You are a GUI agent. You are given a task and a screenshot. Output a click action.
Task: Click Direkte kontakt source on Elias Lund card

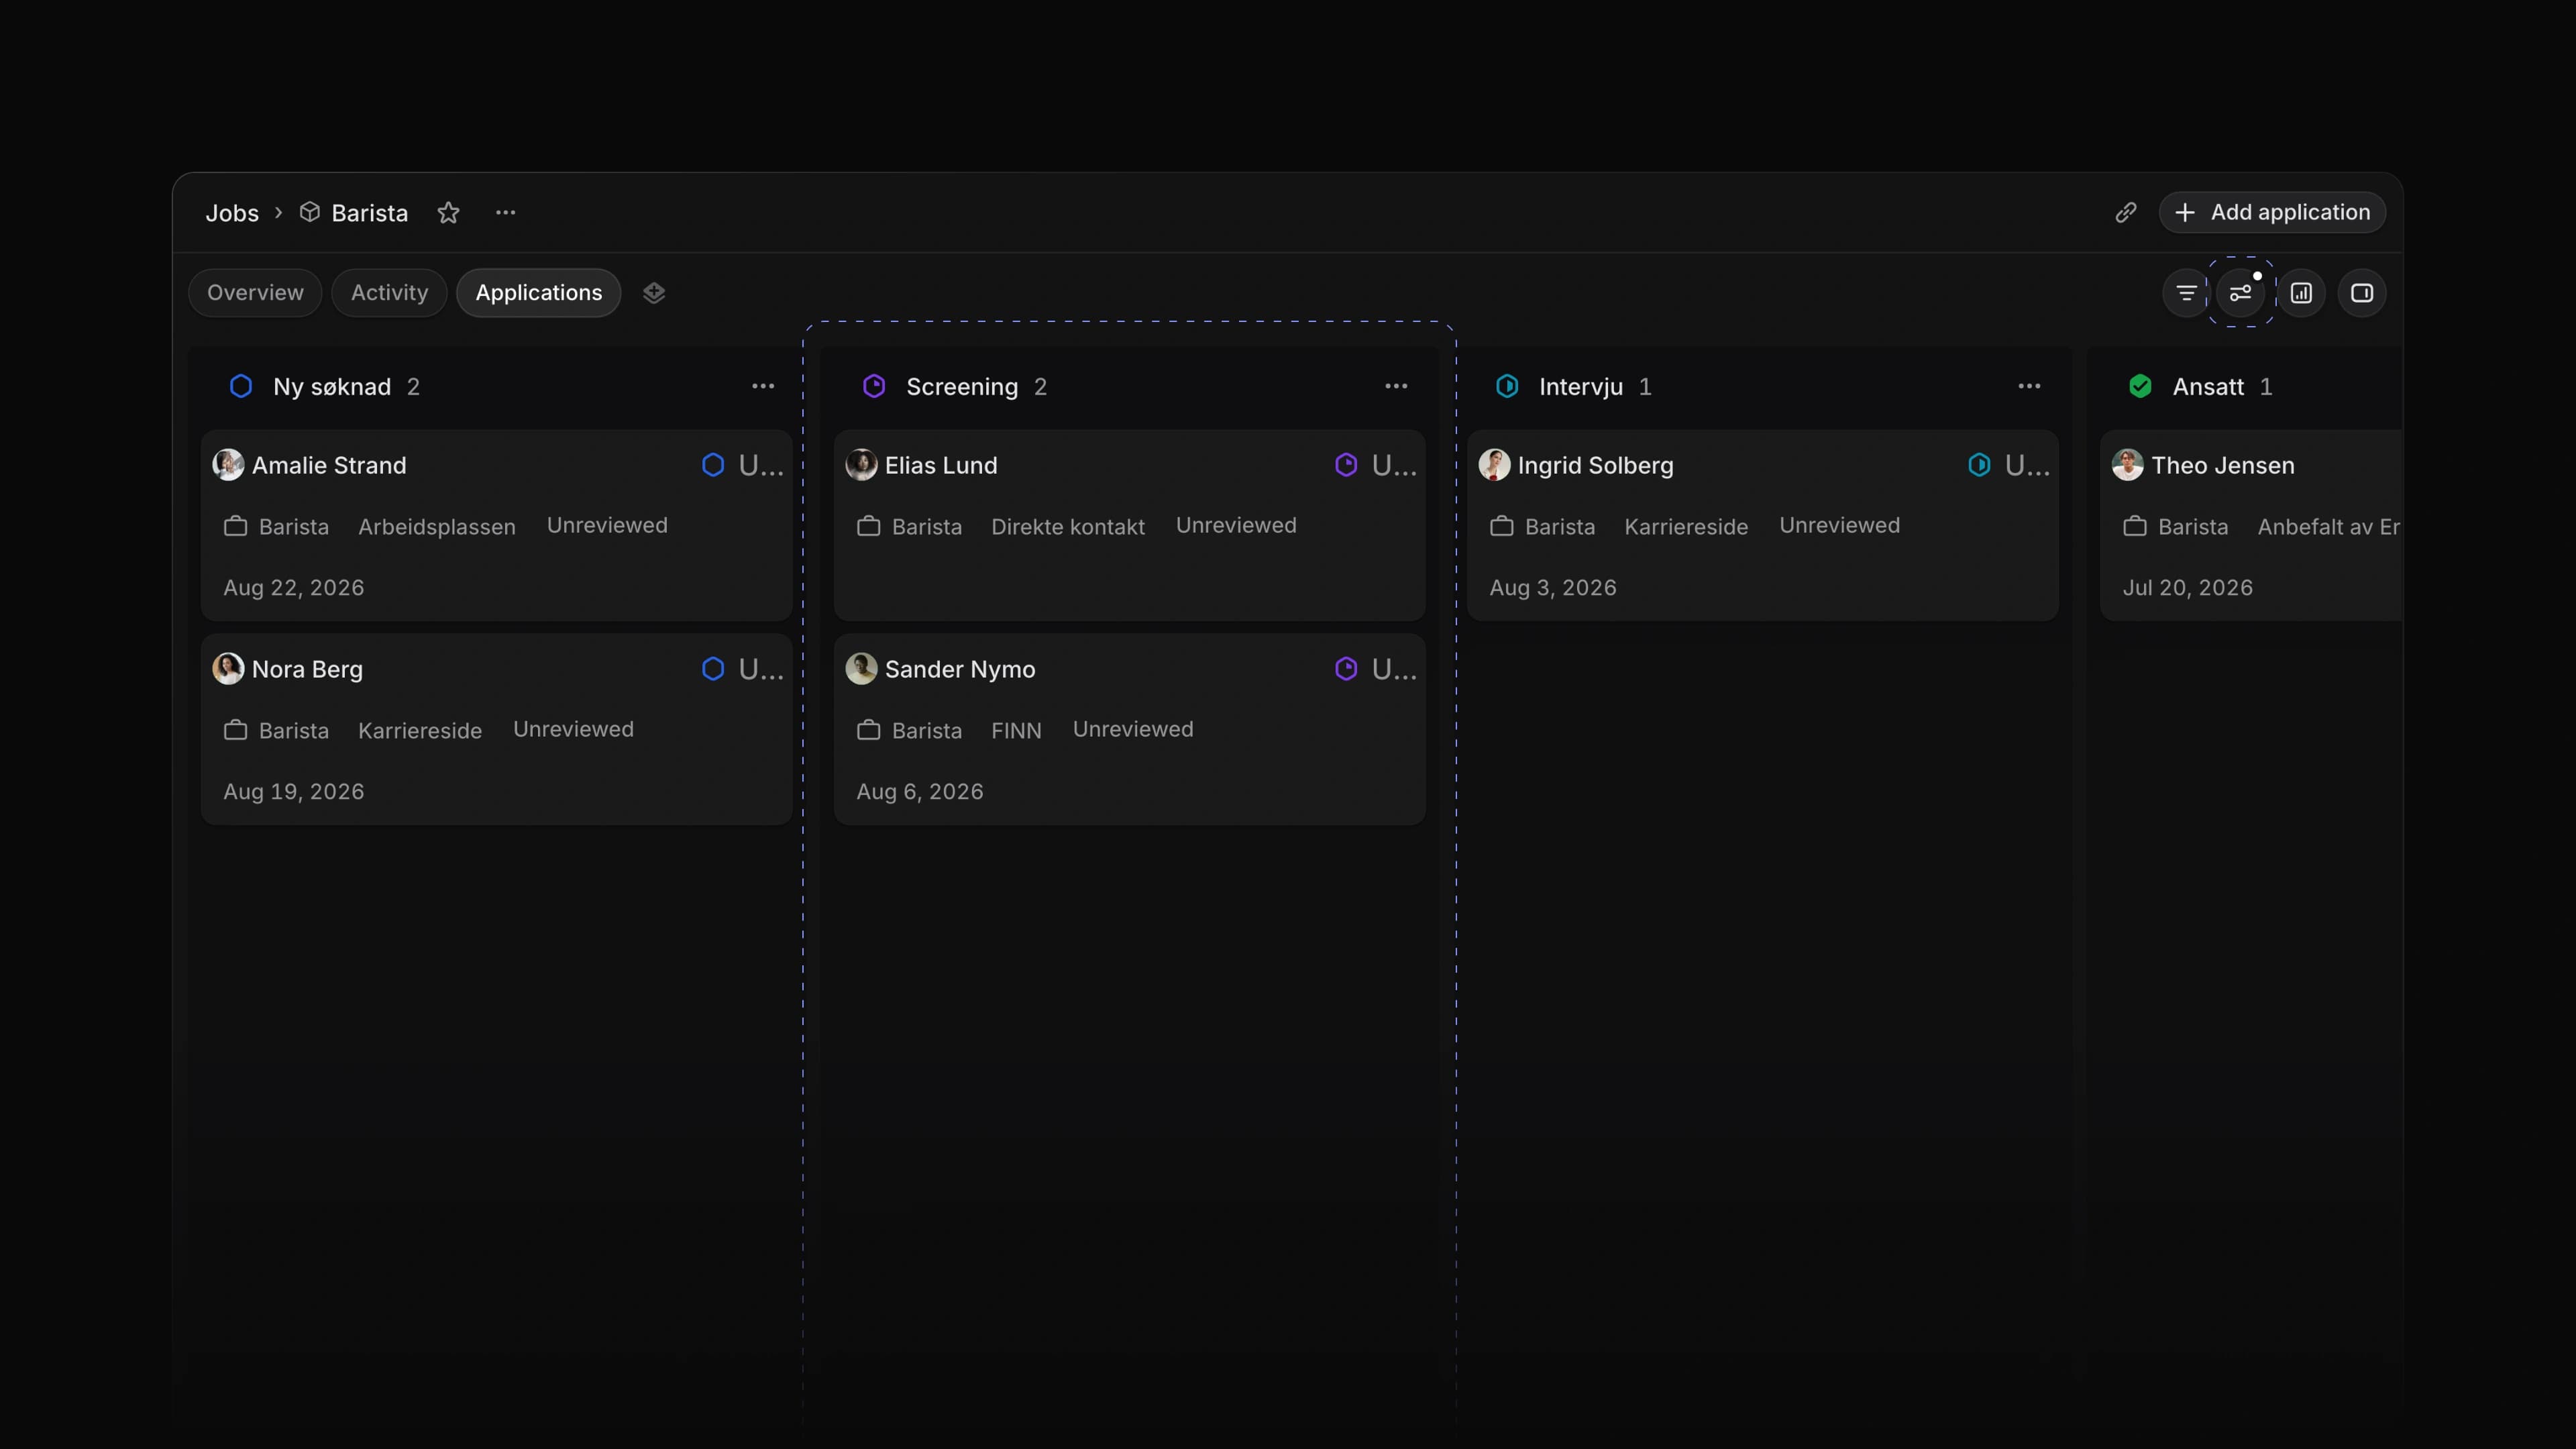pyautogui.click(x=1068, y=527)
